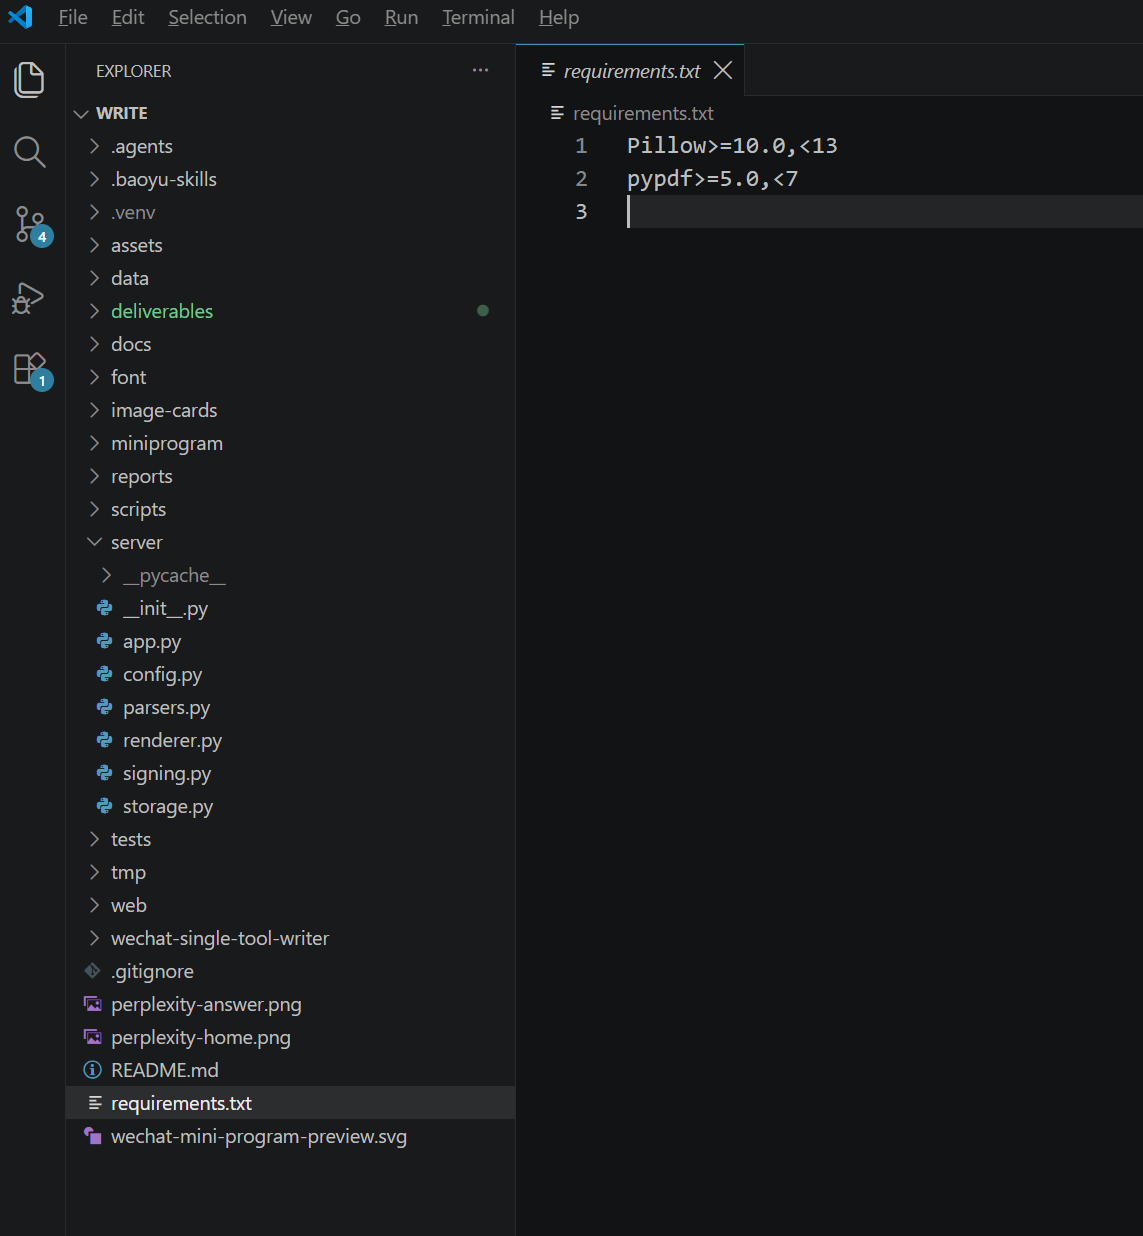
Task: Click the Pillow>=10.0,<13 line in editor
Action: pos(732,146)
